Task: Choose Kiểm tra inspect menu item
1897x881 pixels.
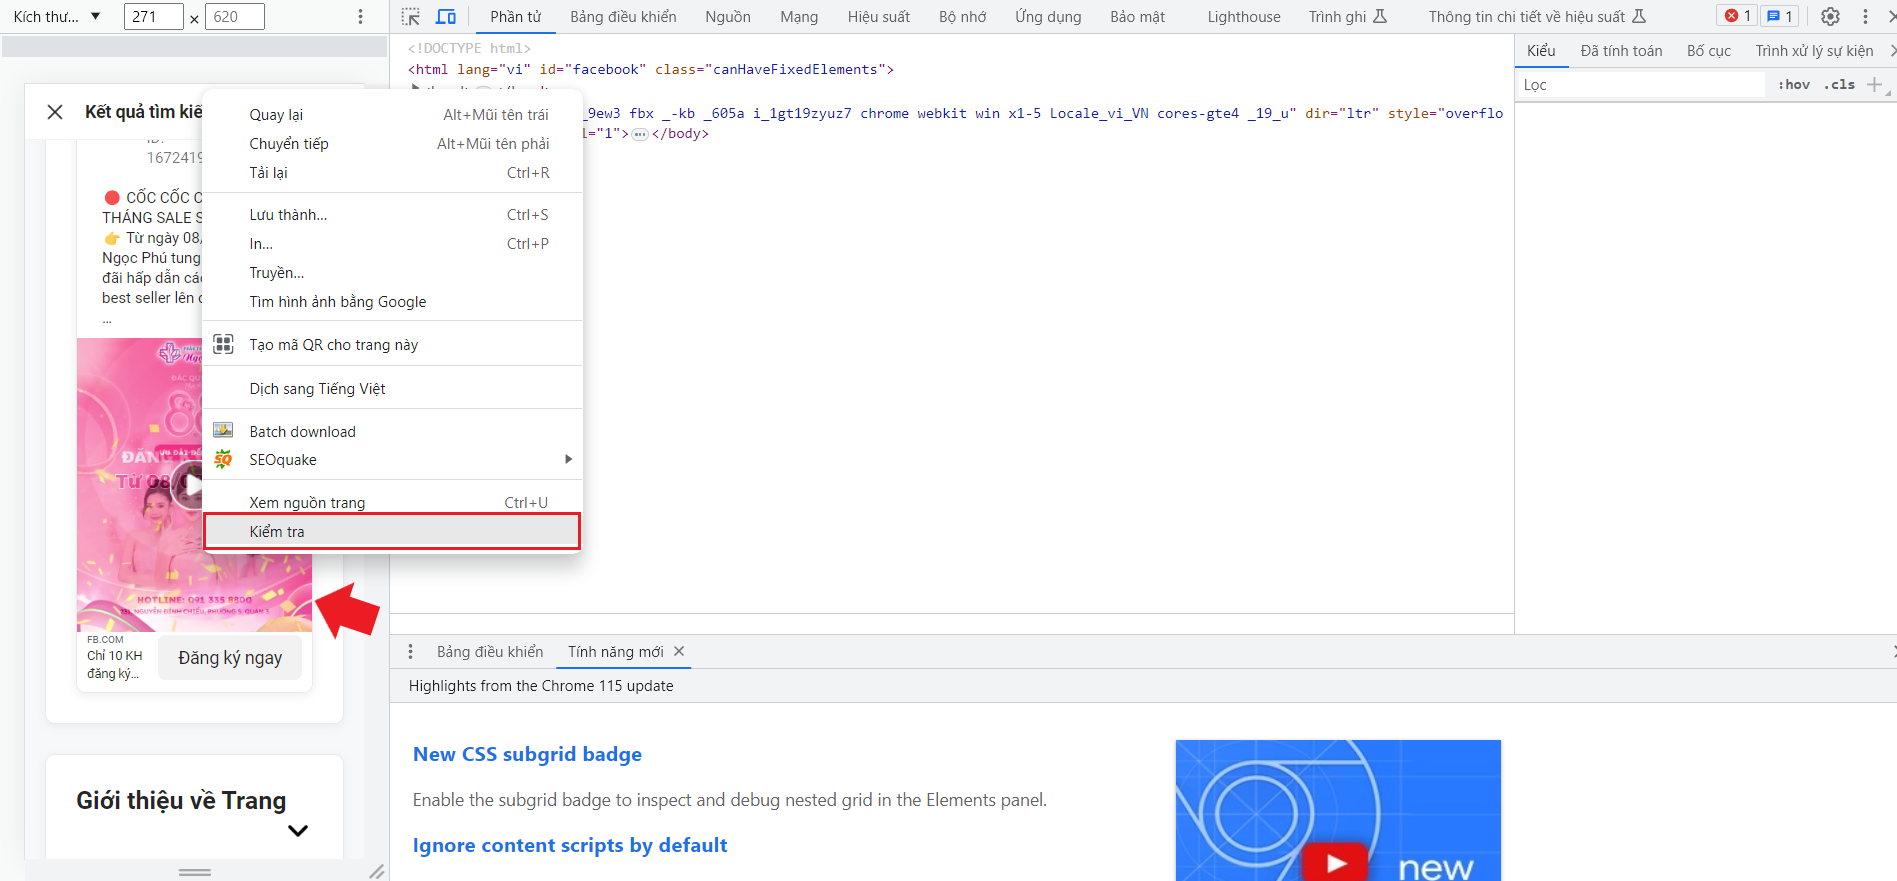Action: tap(392, 532)
